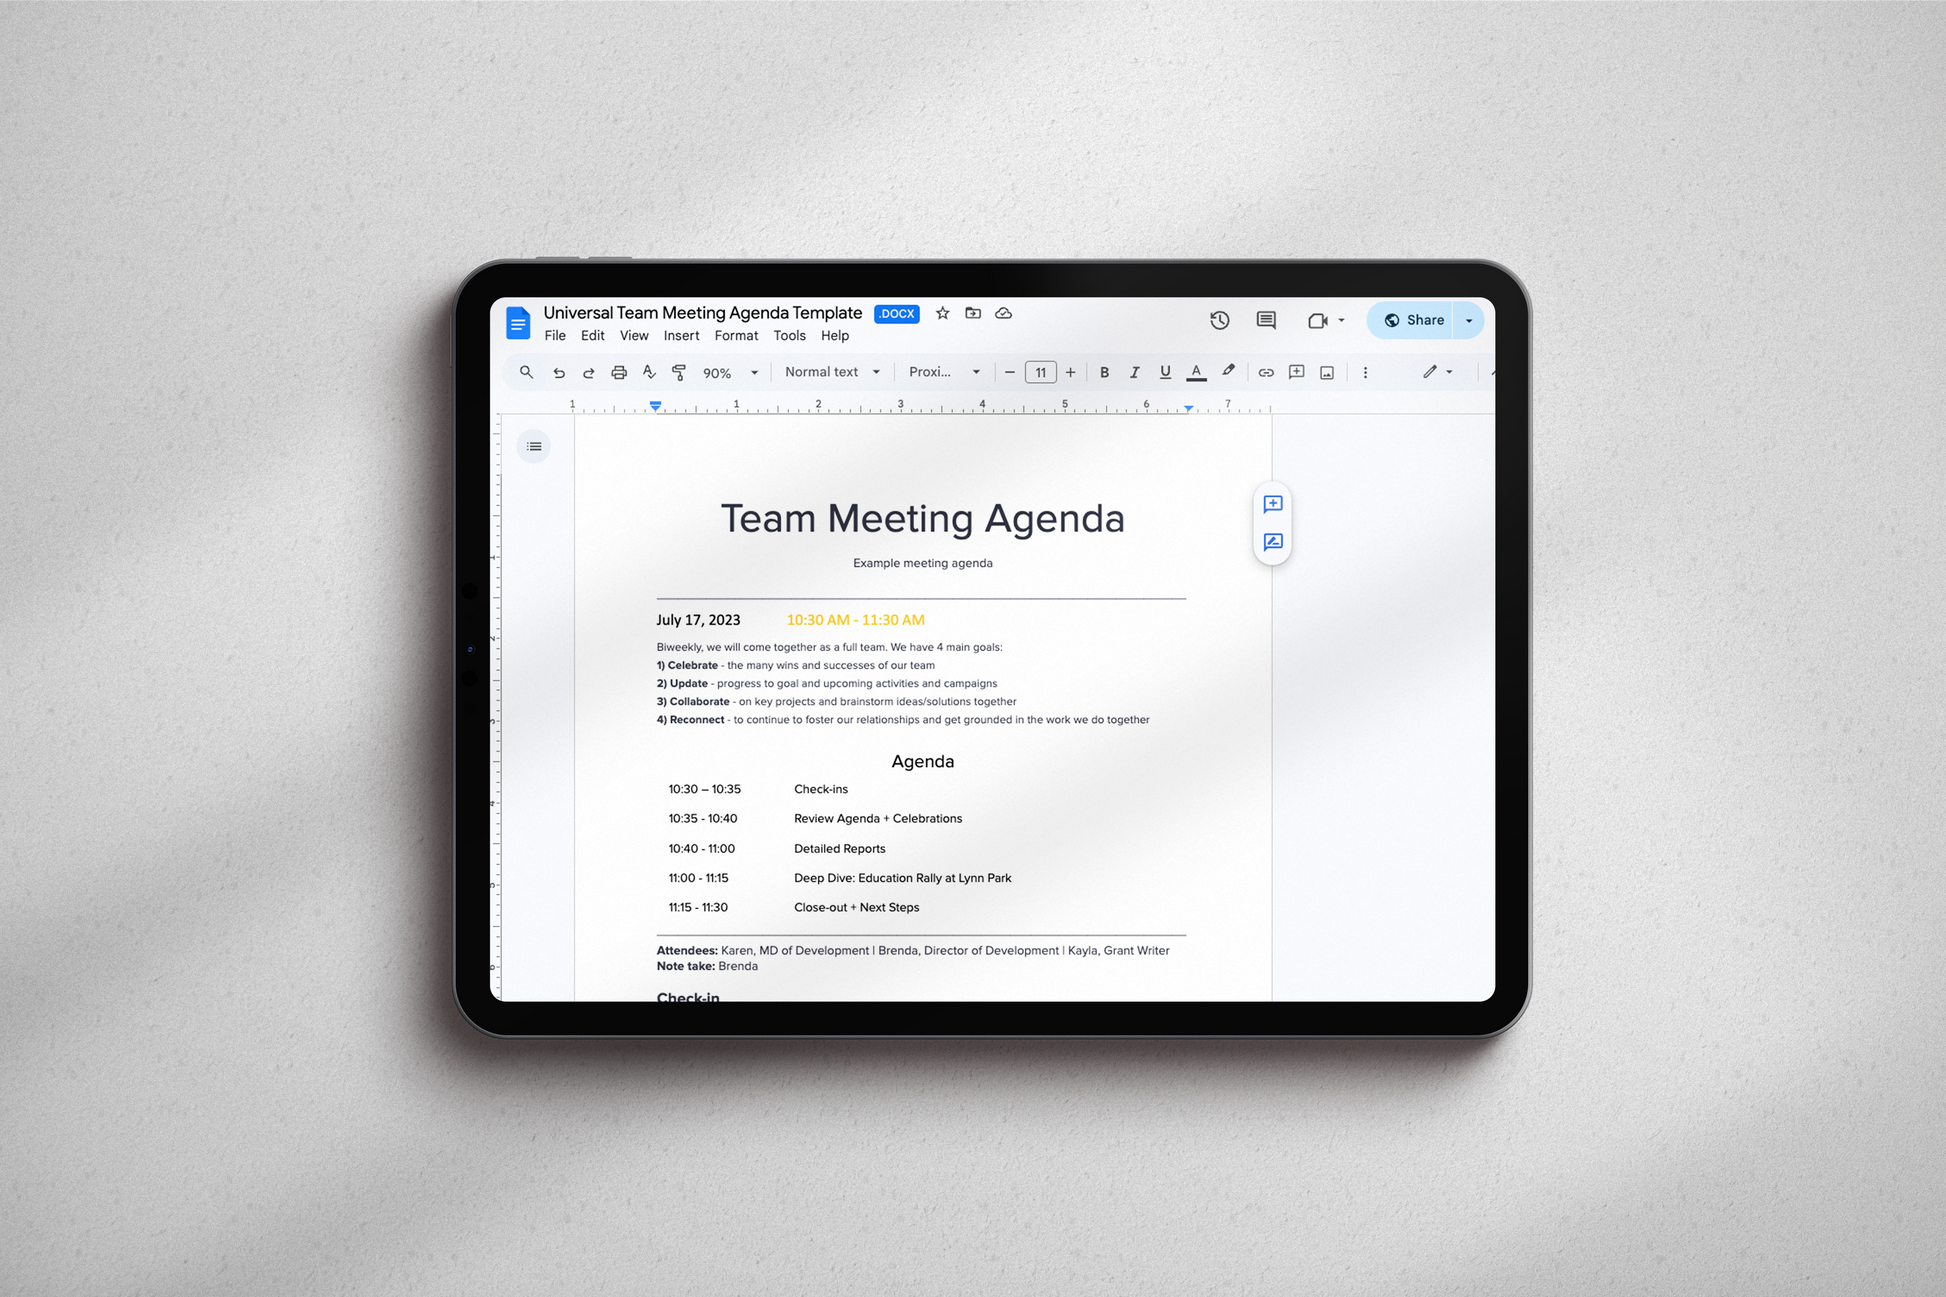Screen dimensions: 1946x1297
Task: Add comment using side floating button
Action: coord(1273,504)
